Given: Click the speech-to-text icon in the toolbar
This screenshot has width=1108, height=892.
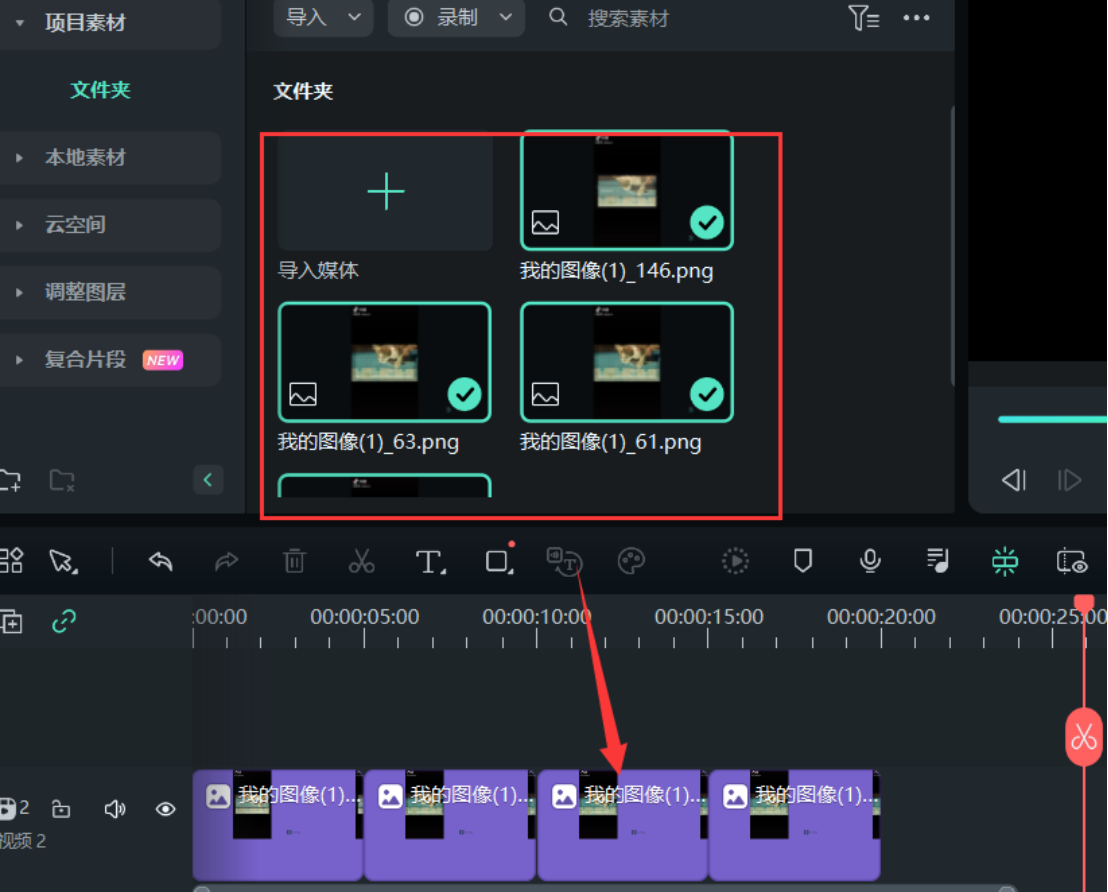Looking at the screenshot, I should [x=564, y=561].
